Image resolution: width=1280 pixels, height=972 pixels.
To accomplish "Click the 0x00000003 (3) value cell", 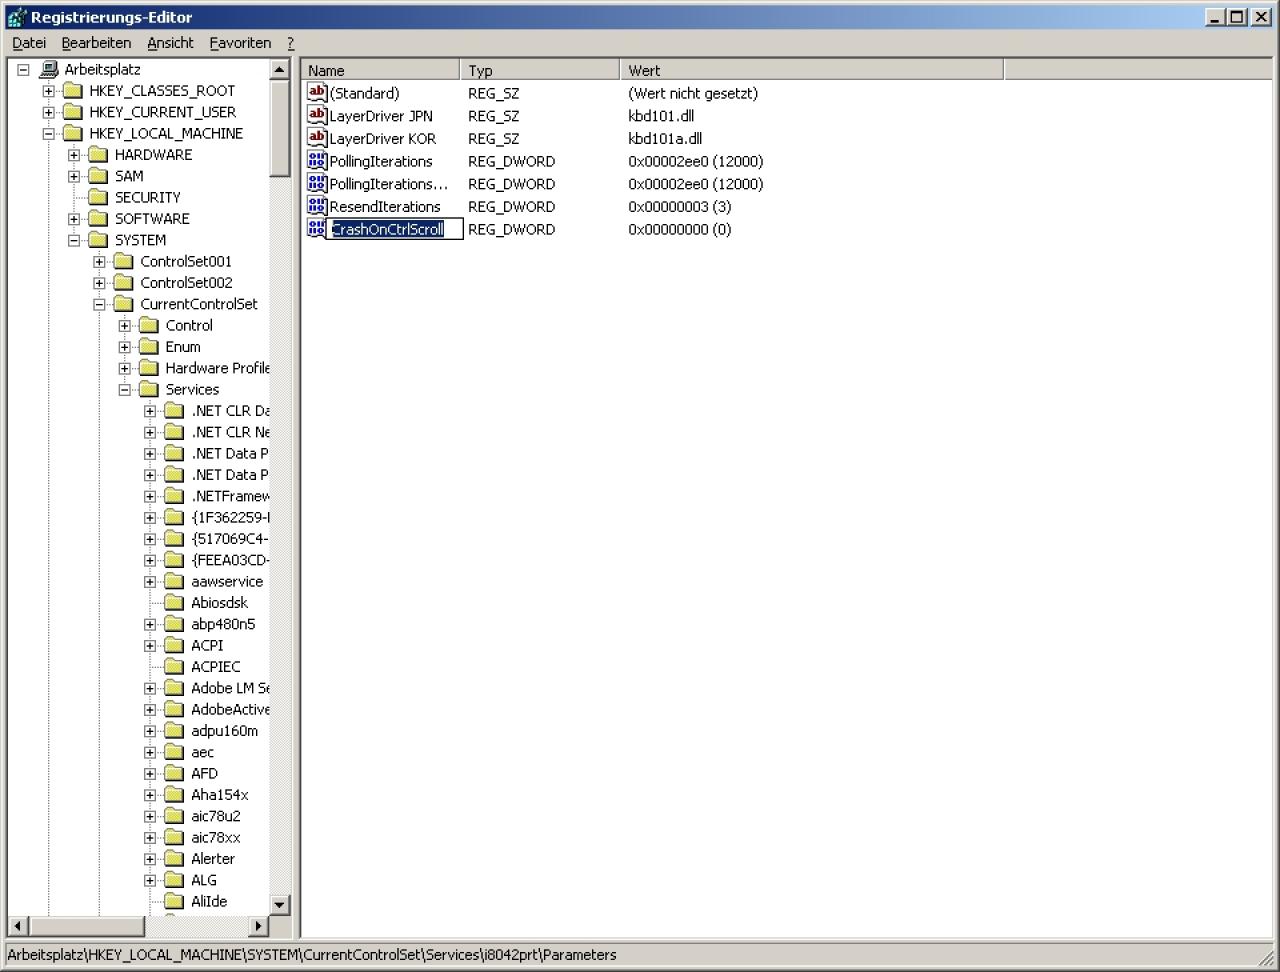I will pyautogui.click(x=680, y=206).
